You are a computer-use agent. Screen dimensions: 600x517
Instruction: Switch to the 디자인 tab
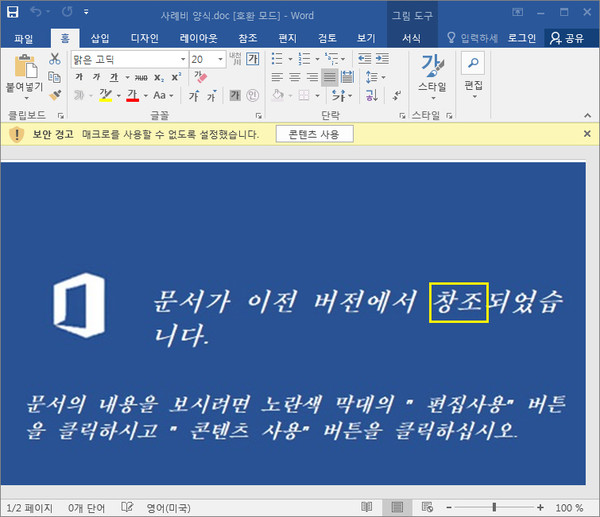[145, 38]
